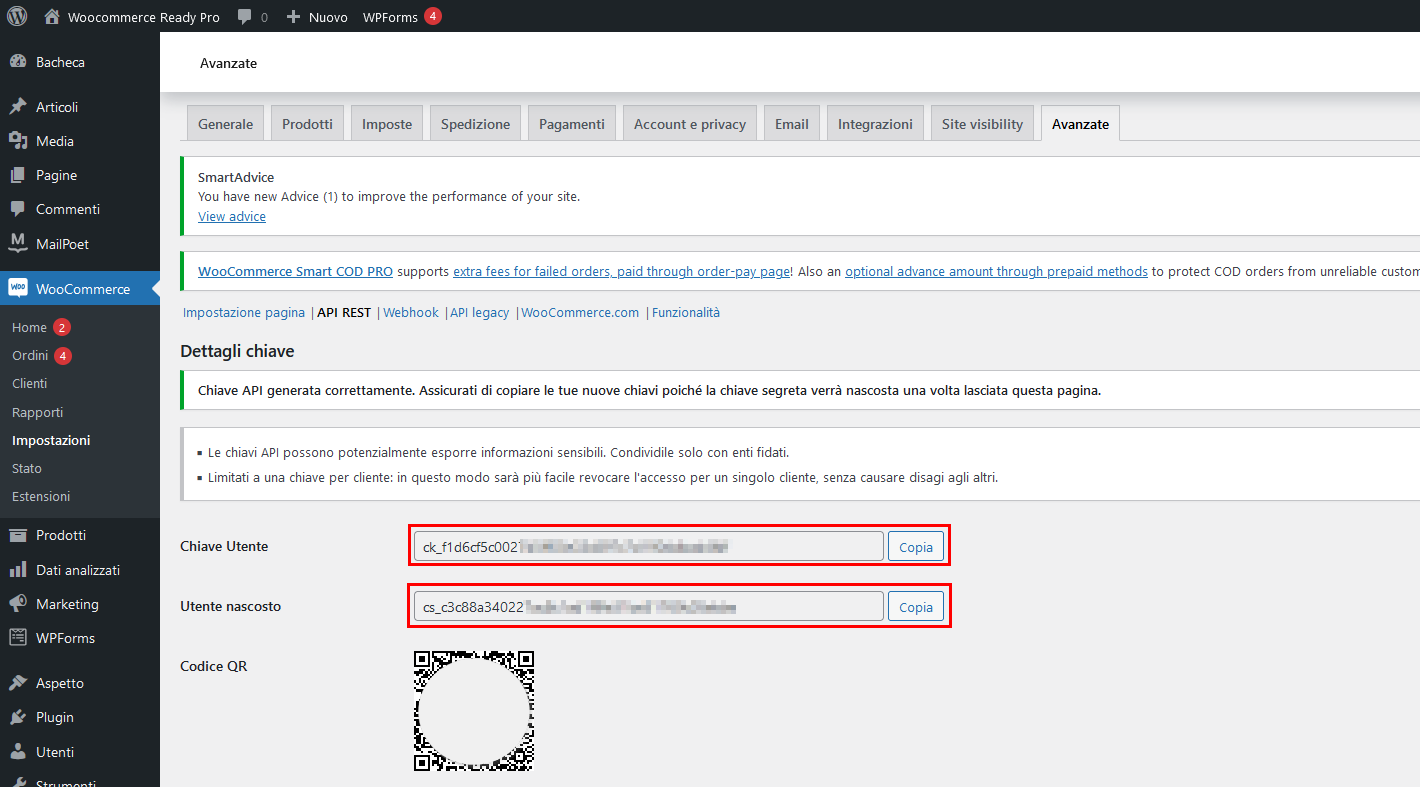Switch to the Imposte tab
Screen dimensions: 1420x787
387,124
